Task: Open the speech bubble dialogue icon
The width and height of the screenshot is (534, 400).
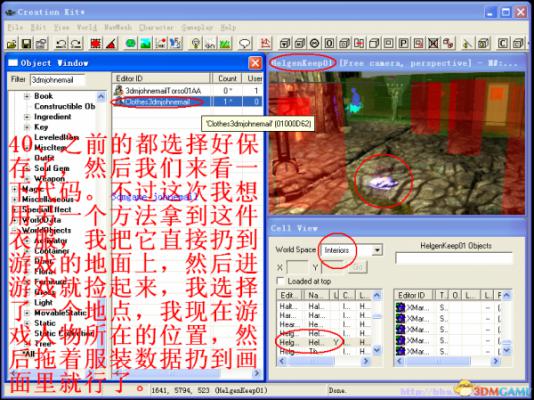Action: pyautogui.click(x=245, y=44)
